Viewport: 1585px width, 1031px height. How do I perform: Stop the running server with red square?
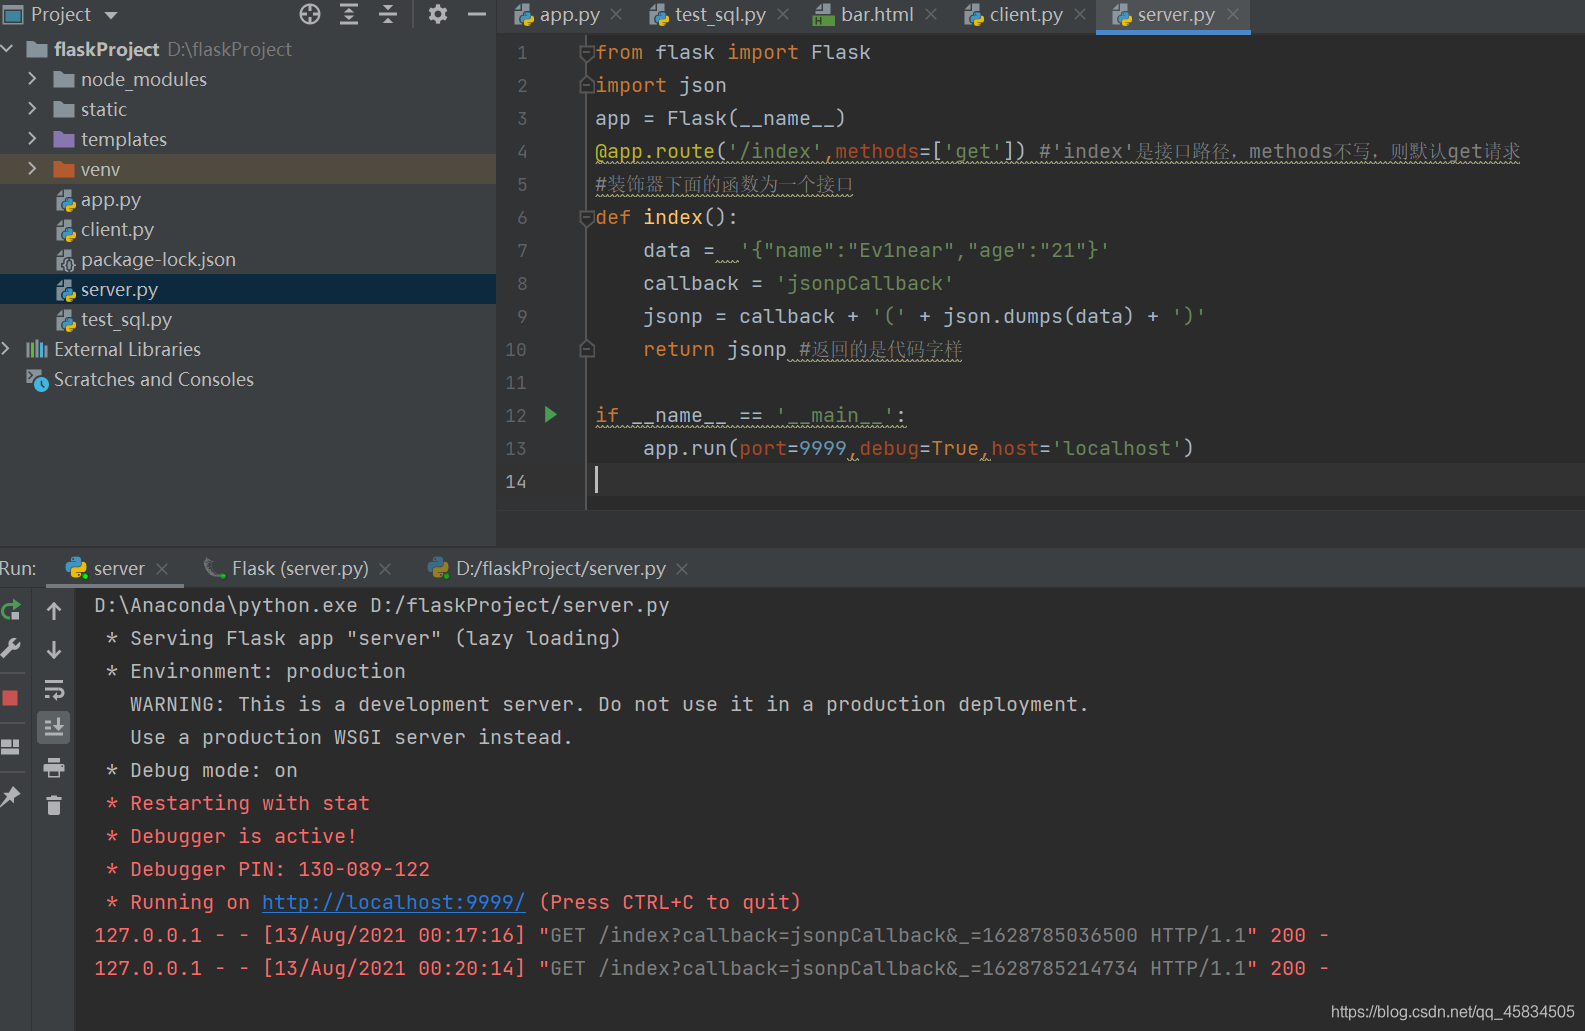[10, 698]
